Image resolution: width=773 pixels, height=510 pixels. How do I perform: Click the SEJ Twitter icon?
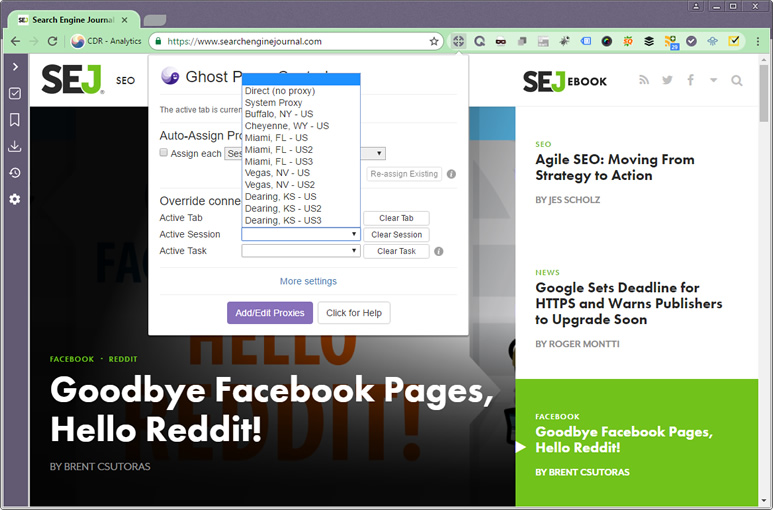[668, 80]
